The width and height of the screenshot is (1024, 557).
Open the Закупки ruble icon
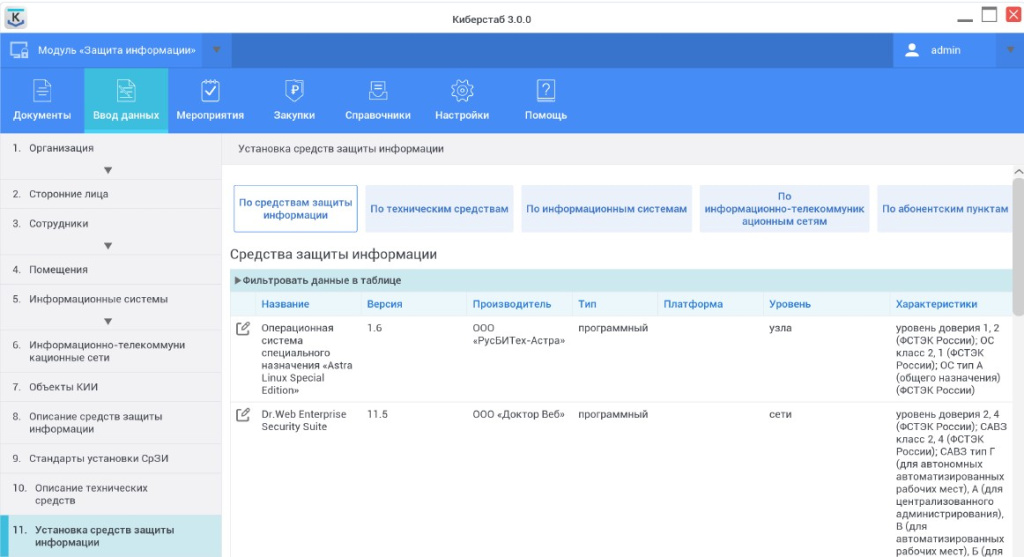pos(294,91)
